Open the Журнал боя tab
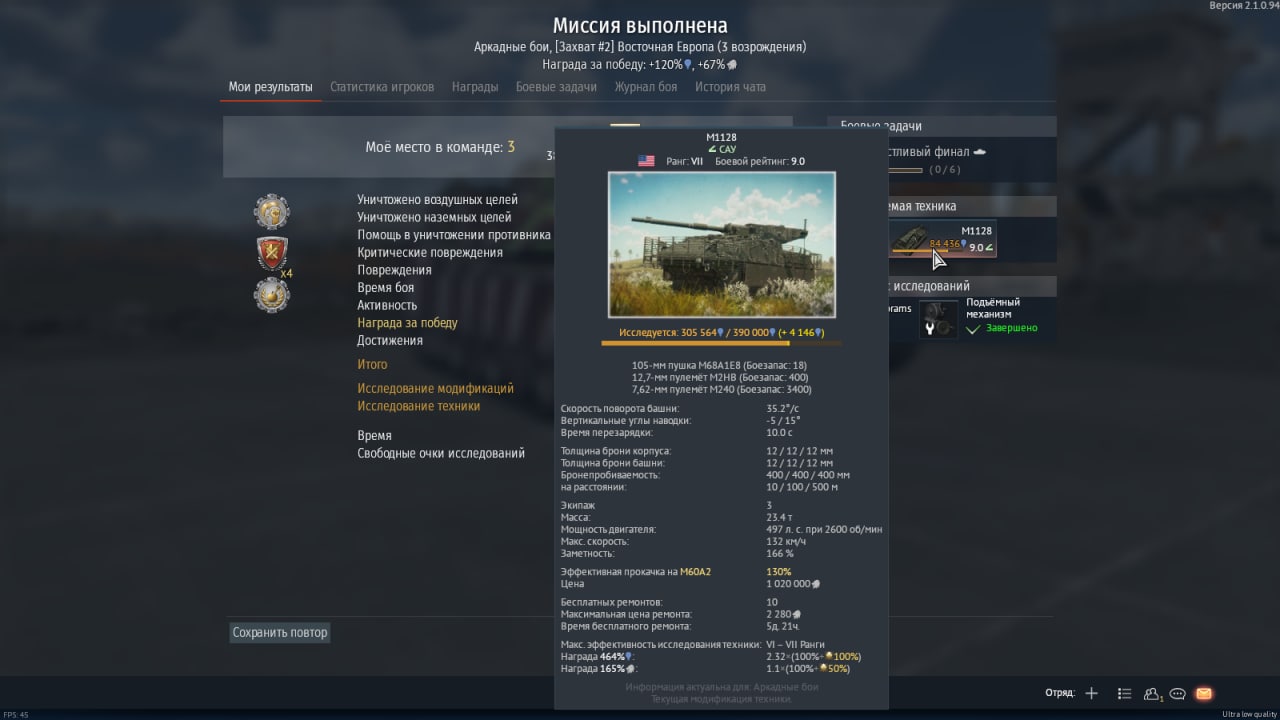Image resolution: width=1280 pixels, height=720 pixels. click(646, 87)
